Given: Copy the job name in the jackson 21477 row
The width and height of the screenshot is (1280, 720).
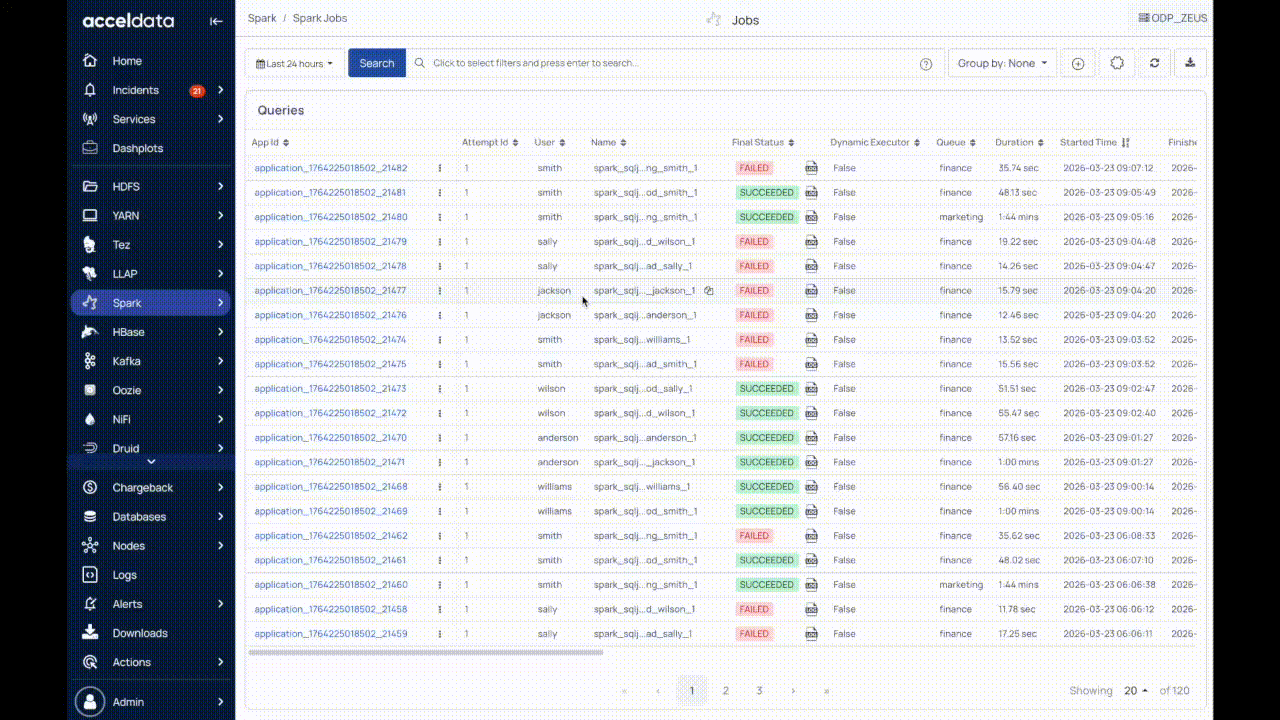Looking at the screenshot, I should (708, 291).
